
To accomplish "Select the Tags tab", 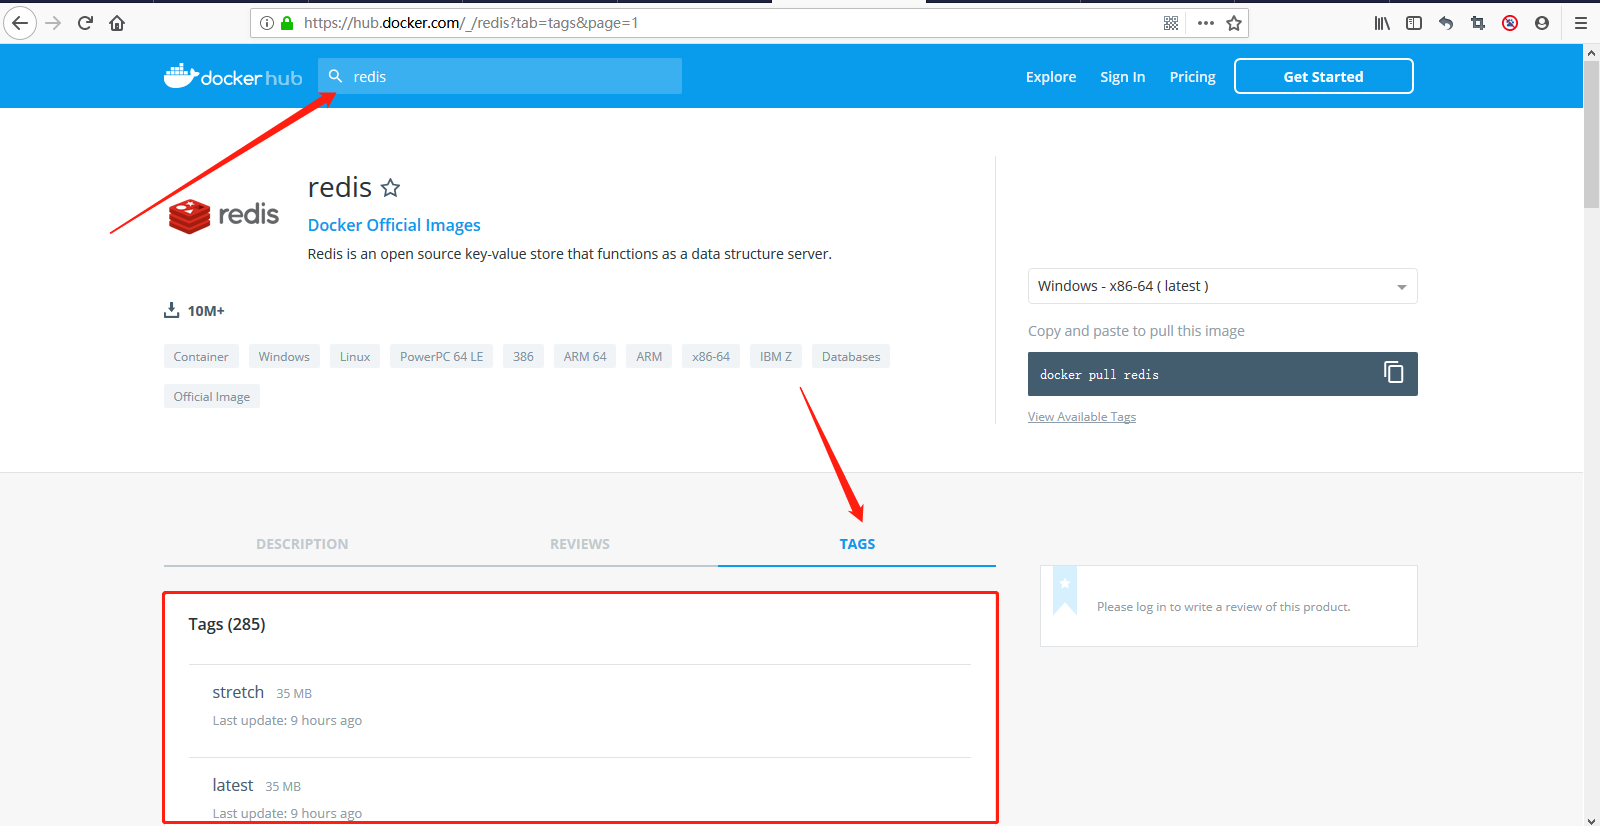I will coord(857,544).
